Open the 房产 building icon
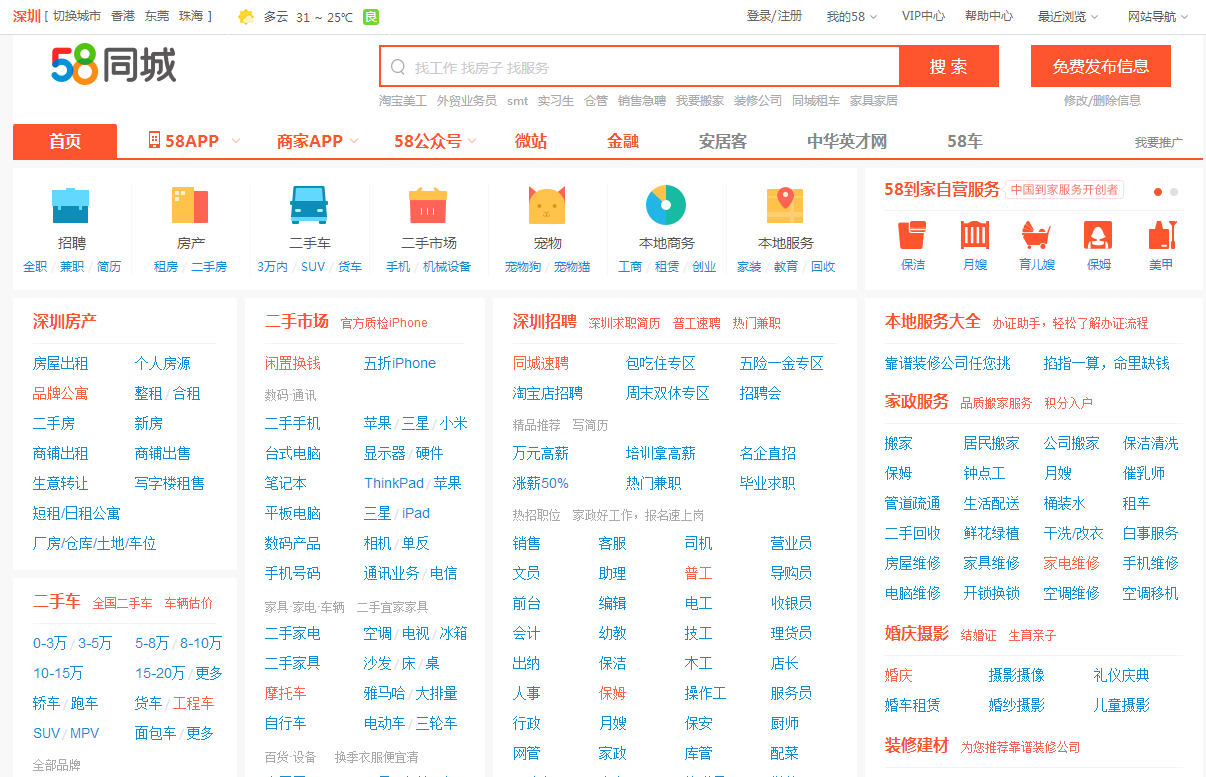Image resolution: width=1206 pixels, height=777 pixels. (x=190, y=205)
